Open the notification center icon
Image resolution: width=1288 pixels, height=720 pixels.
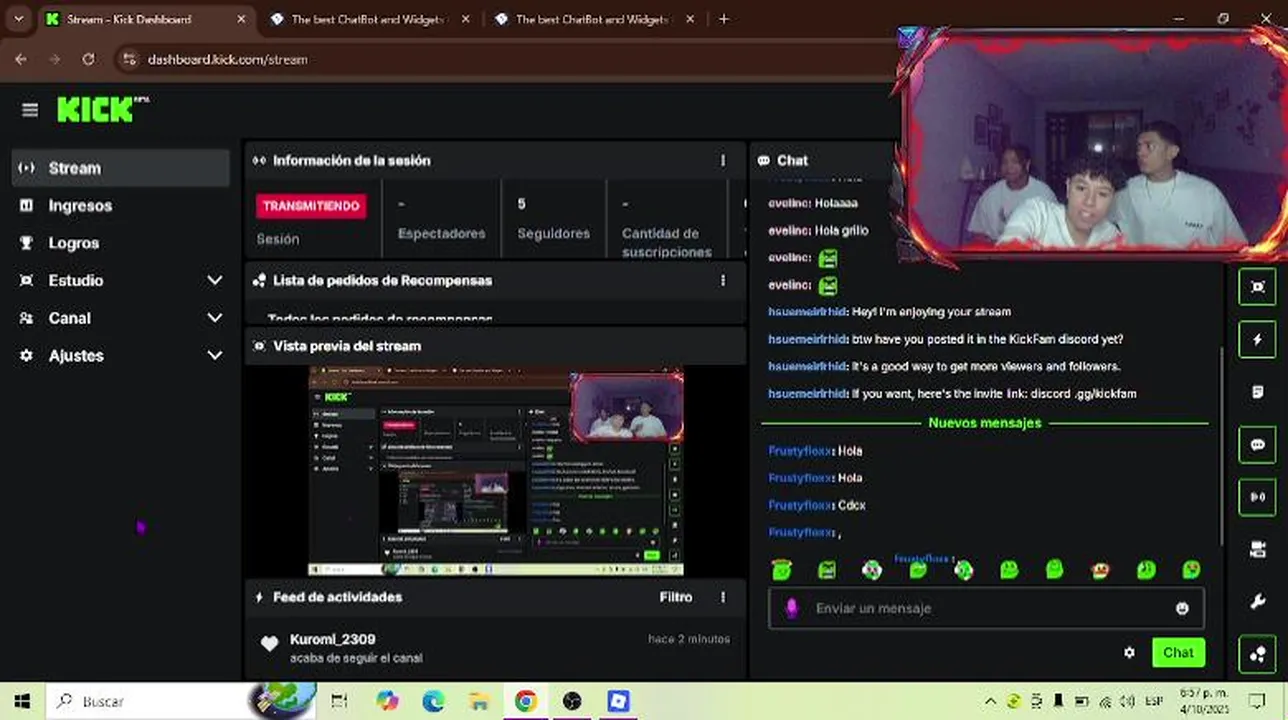[x=1257, y=701]
